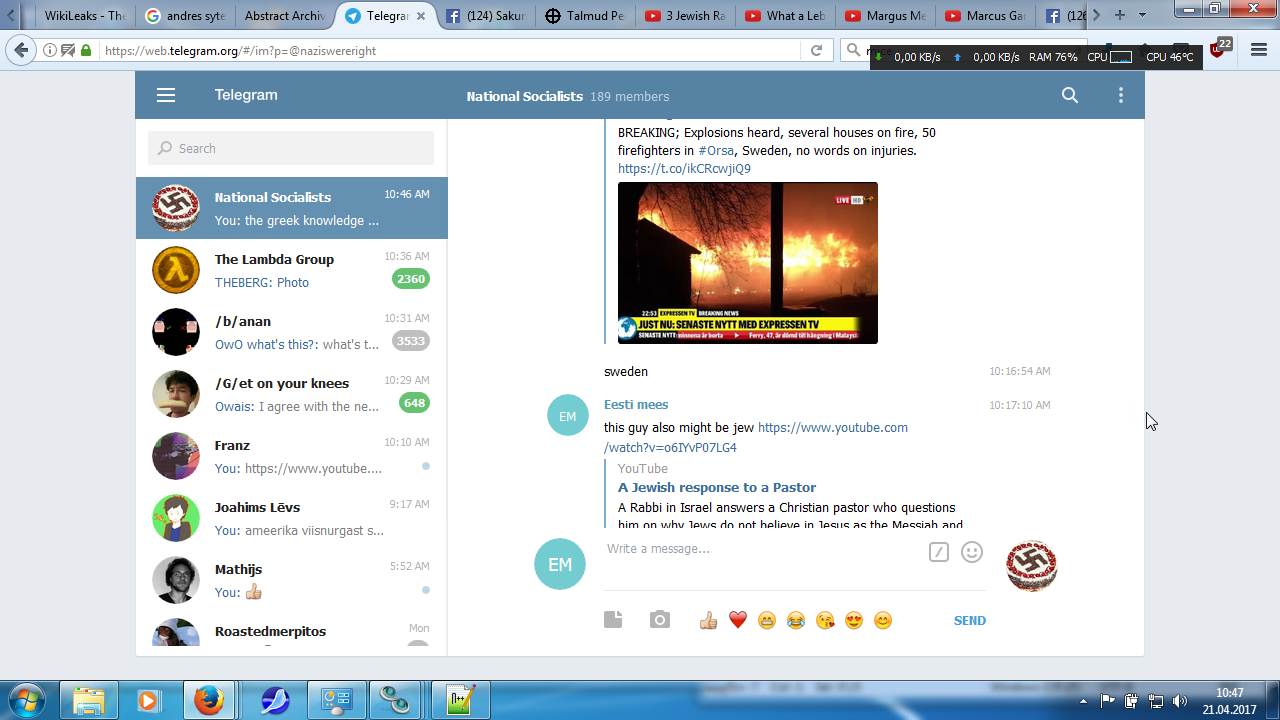Click the uBlock extension icon with badge 22
The image size is (1280, 720).
click(x=1220, y=48)
